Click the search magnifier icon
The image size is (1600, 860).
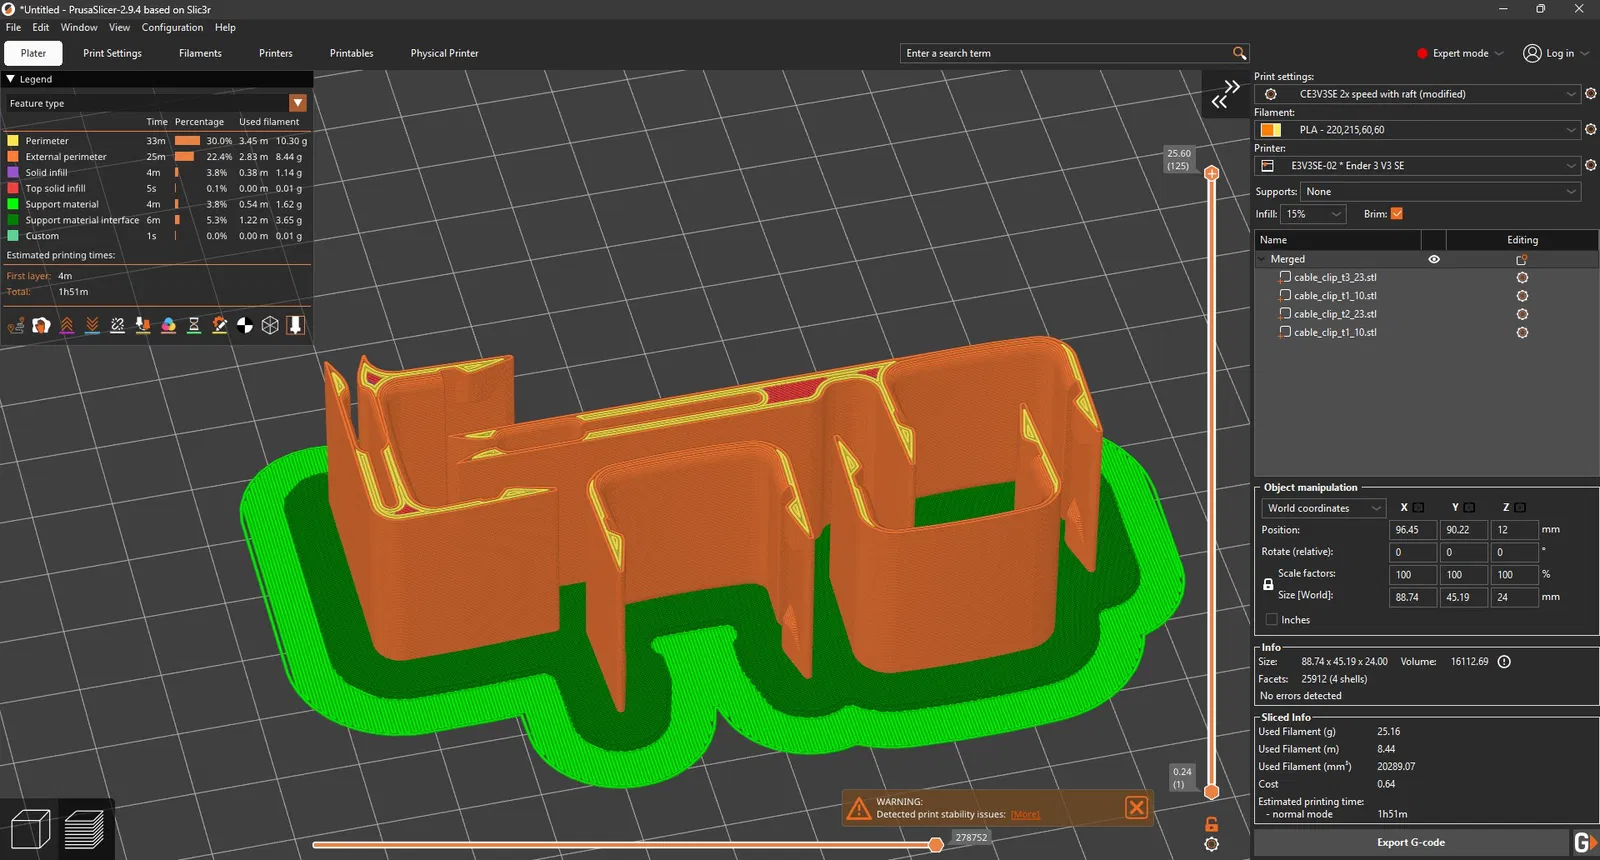[x=1240, y=53]
